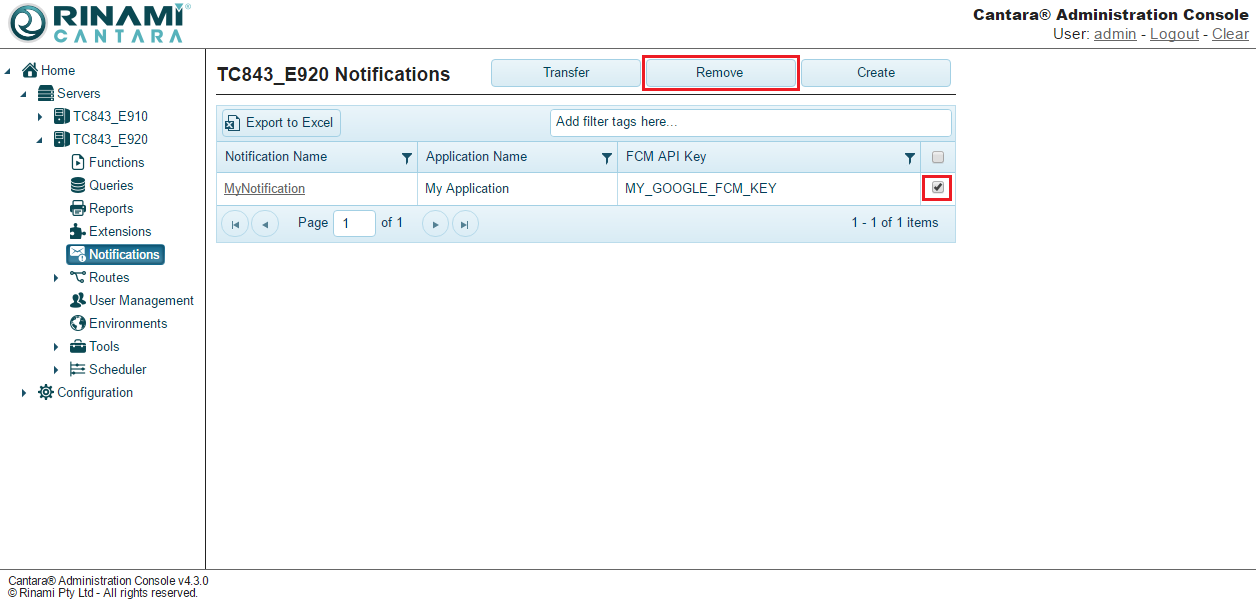Filter the Notification Name column
The width and height of the screenshot is (1256, 609).
click(x=406, y=158)
